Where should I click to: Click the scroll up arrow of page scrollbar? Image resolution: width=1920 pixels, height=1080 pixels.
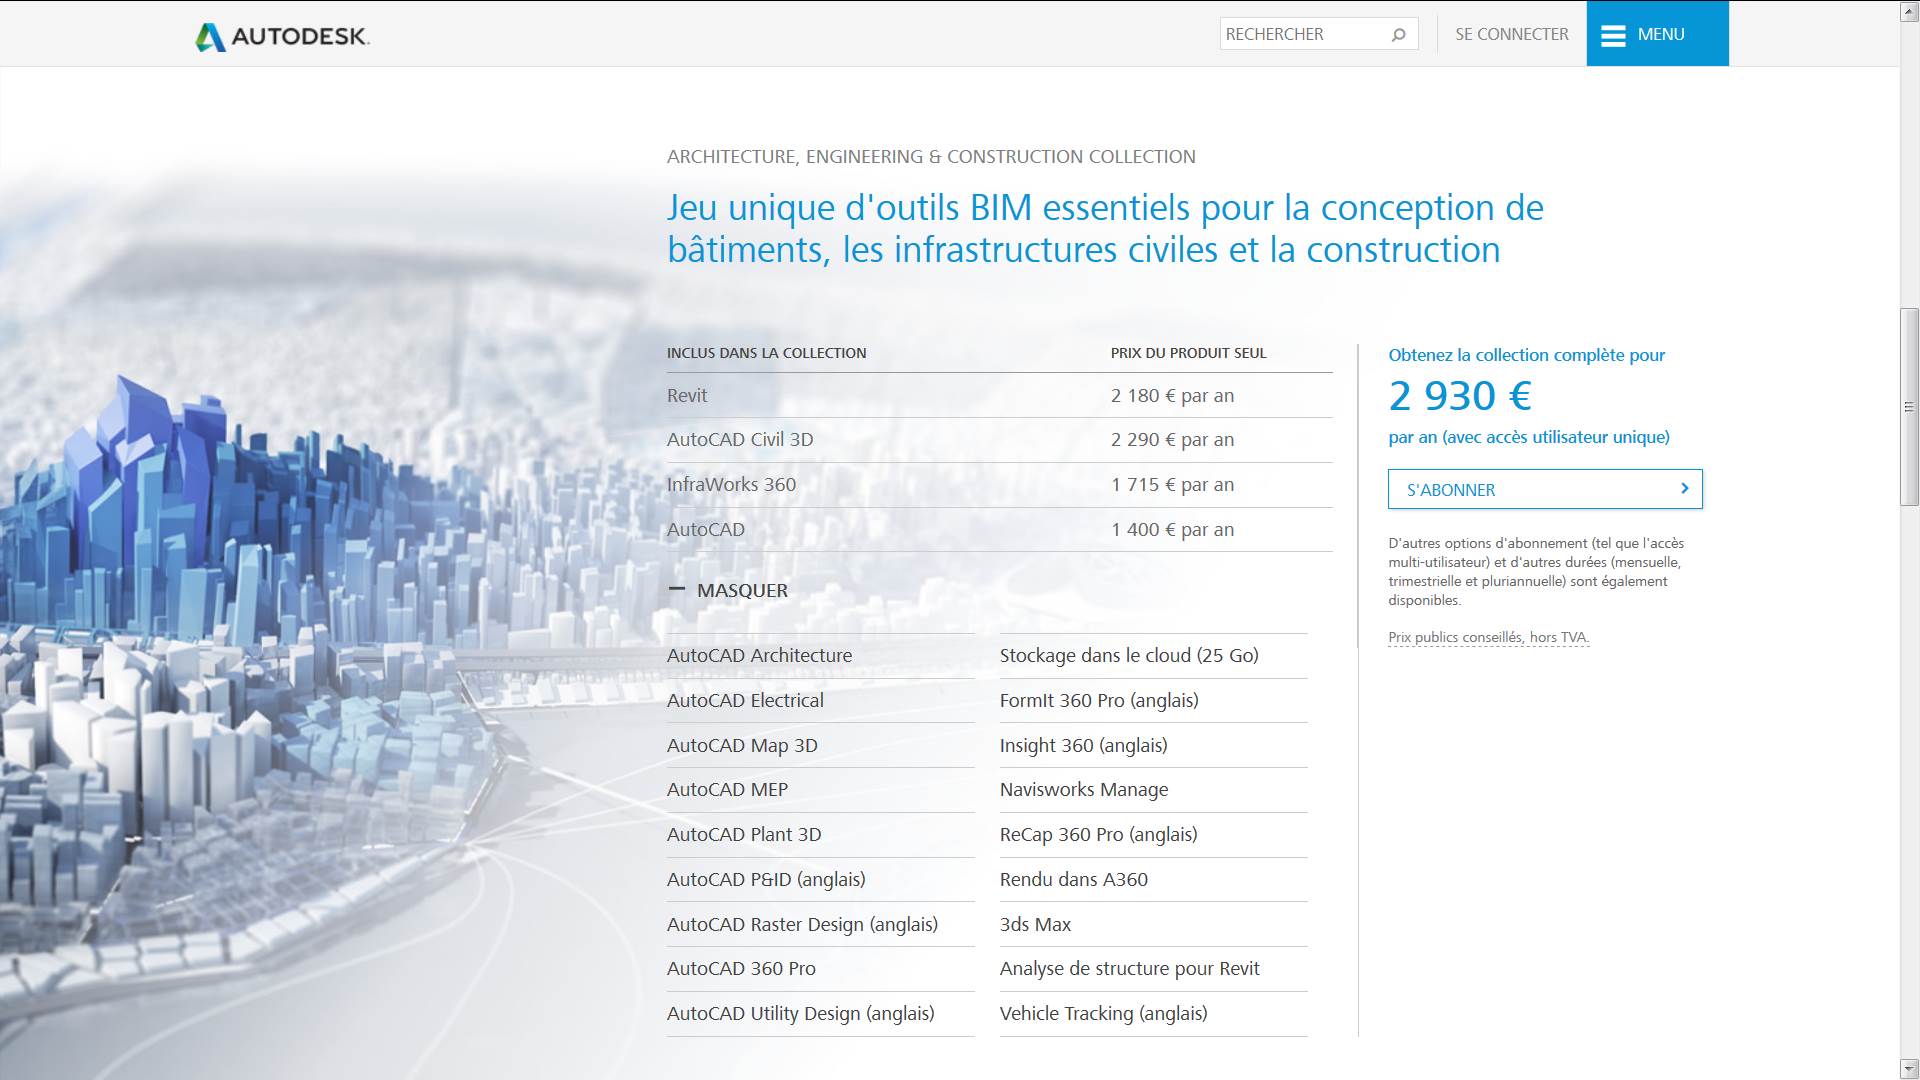click(x=1909, y=11)
